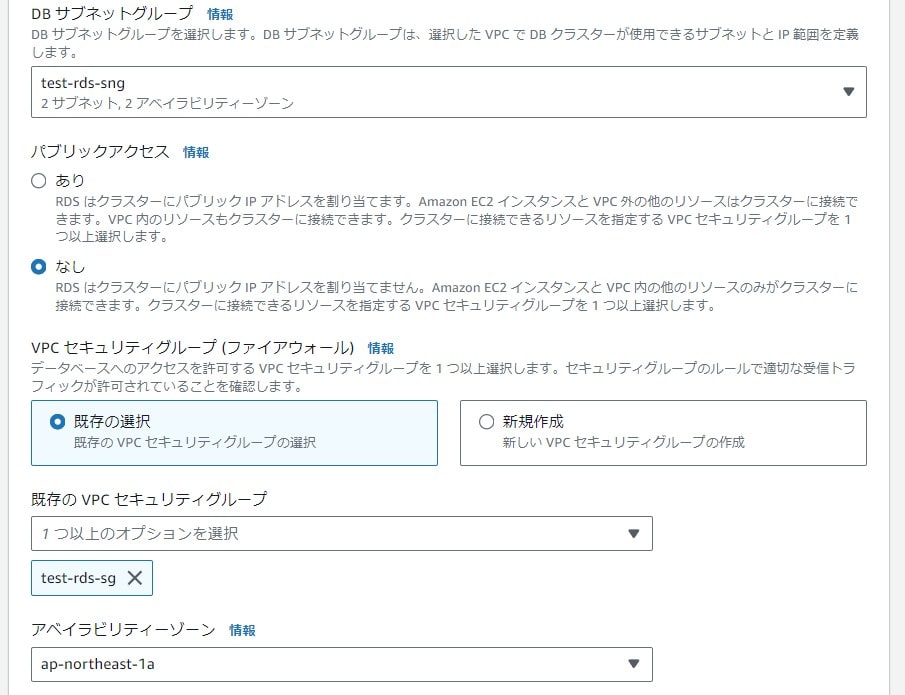Open 情報 link next to アベイラビリティーゾーン
The height and width of the screenshot is (695, 905).
coord(242,630)
